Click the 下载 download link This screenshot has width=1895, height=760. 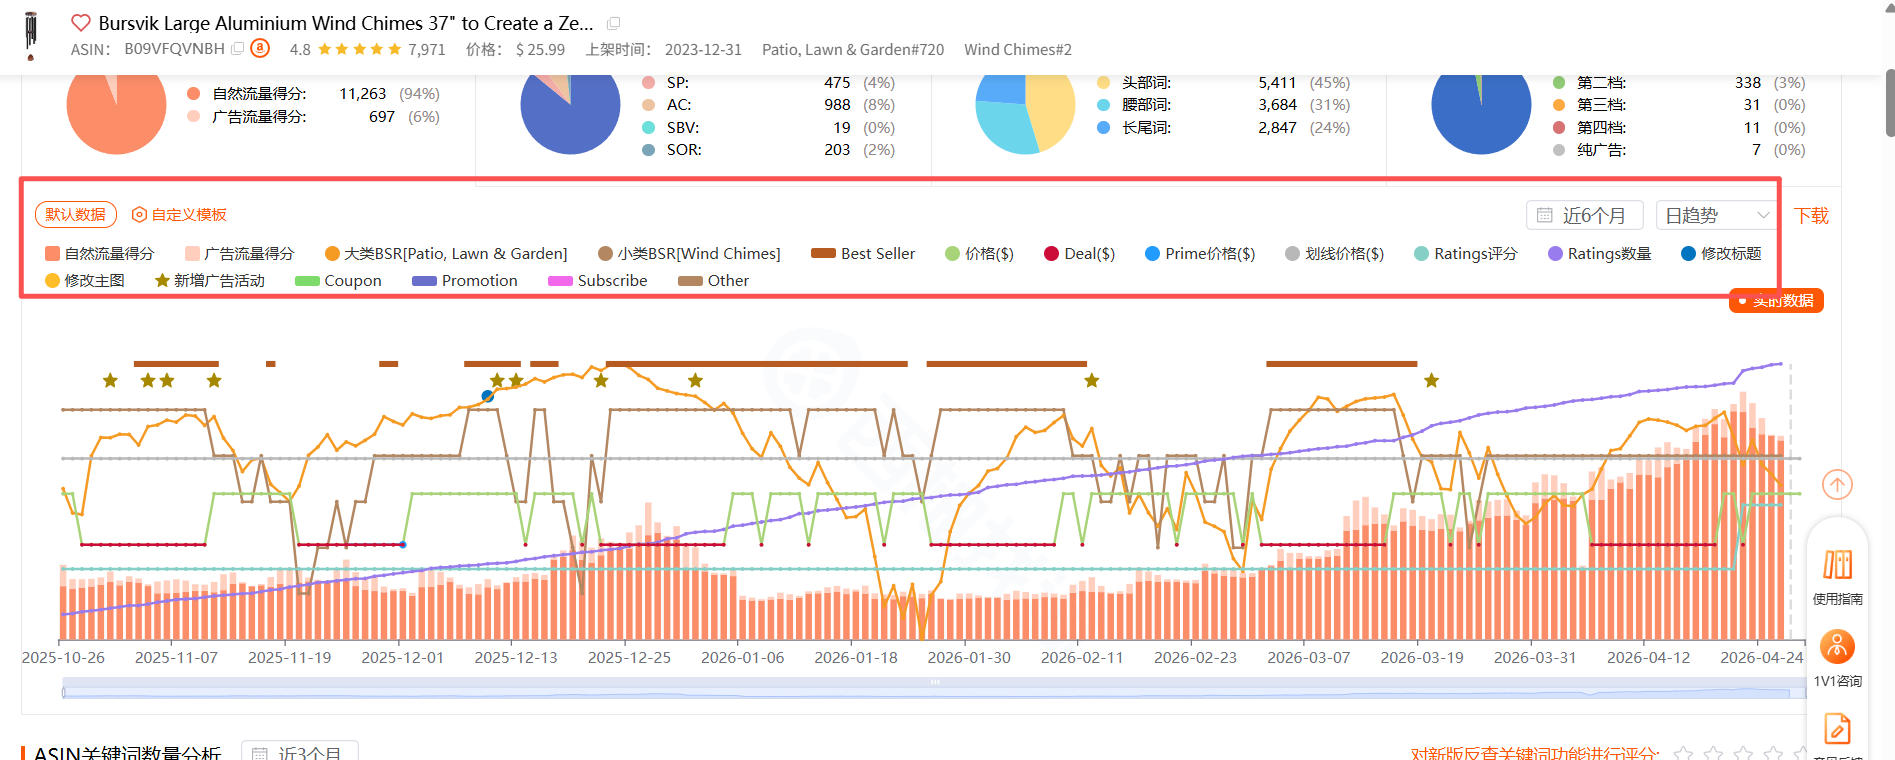coord(1811,216)
